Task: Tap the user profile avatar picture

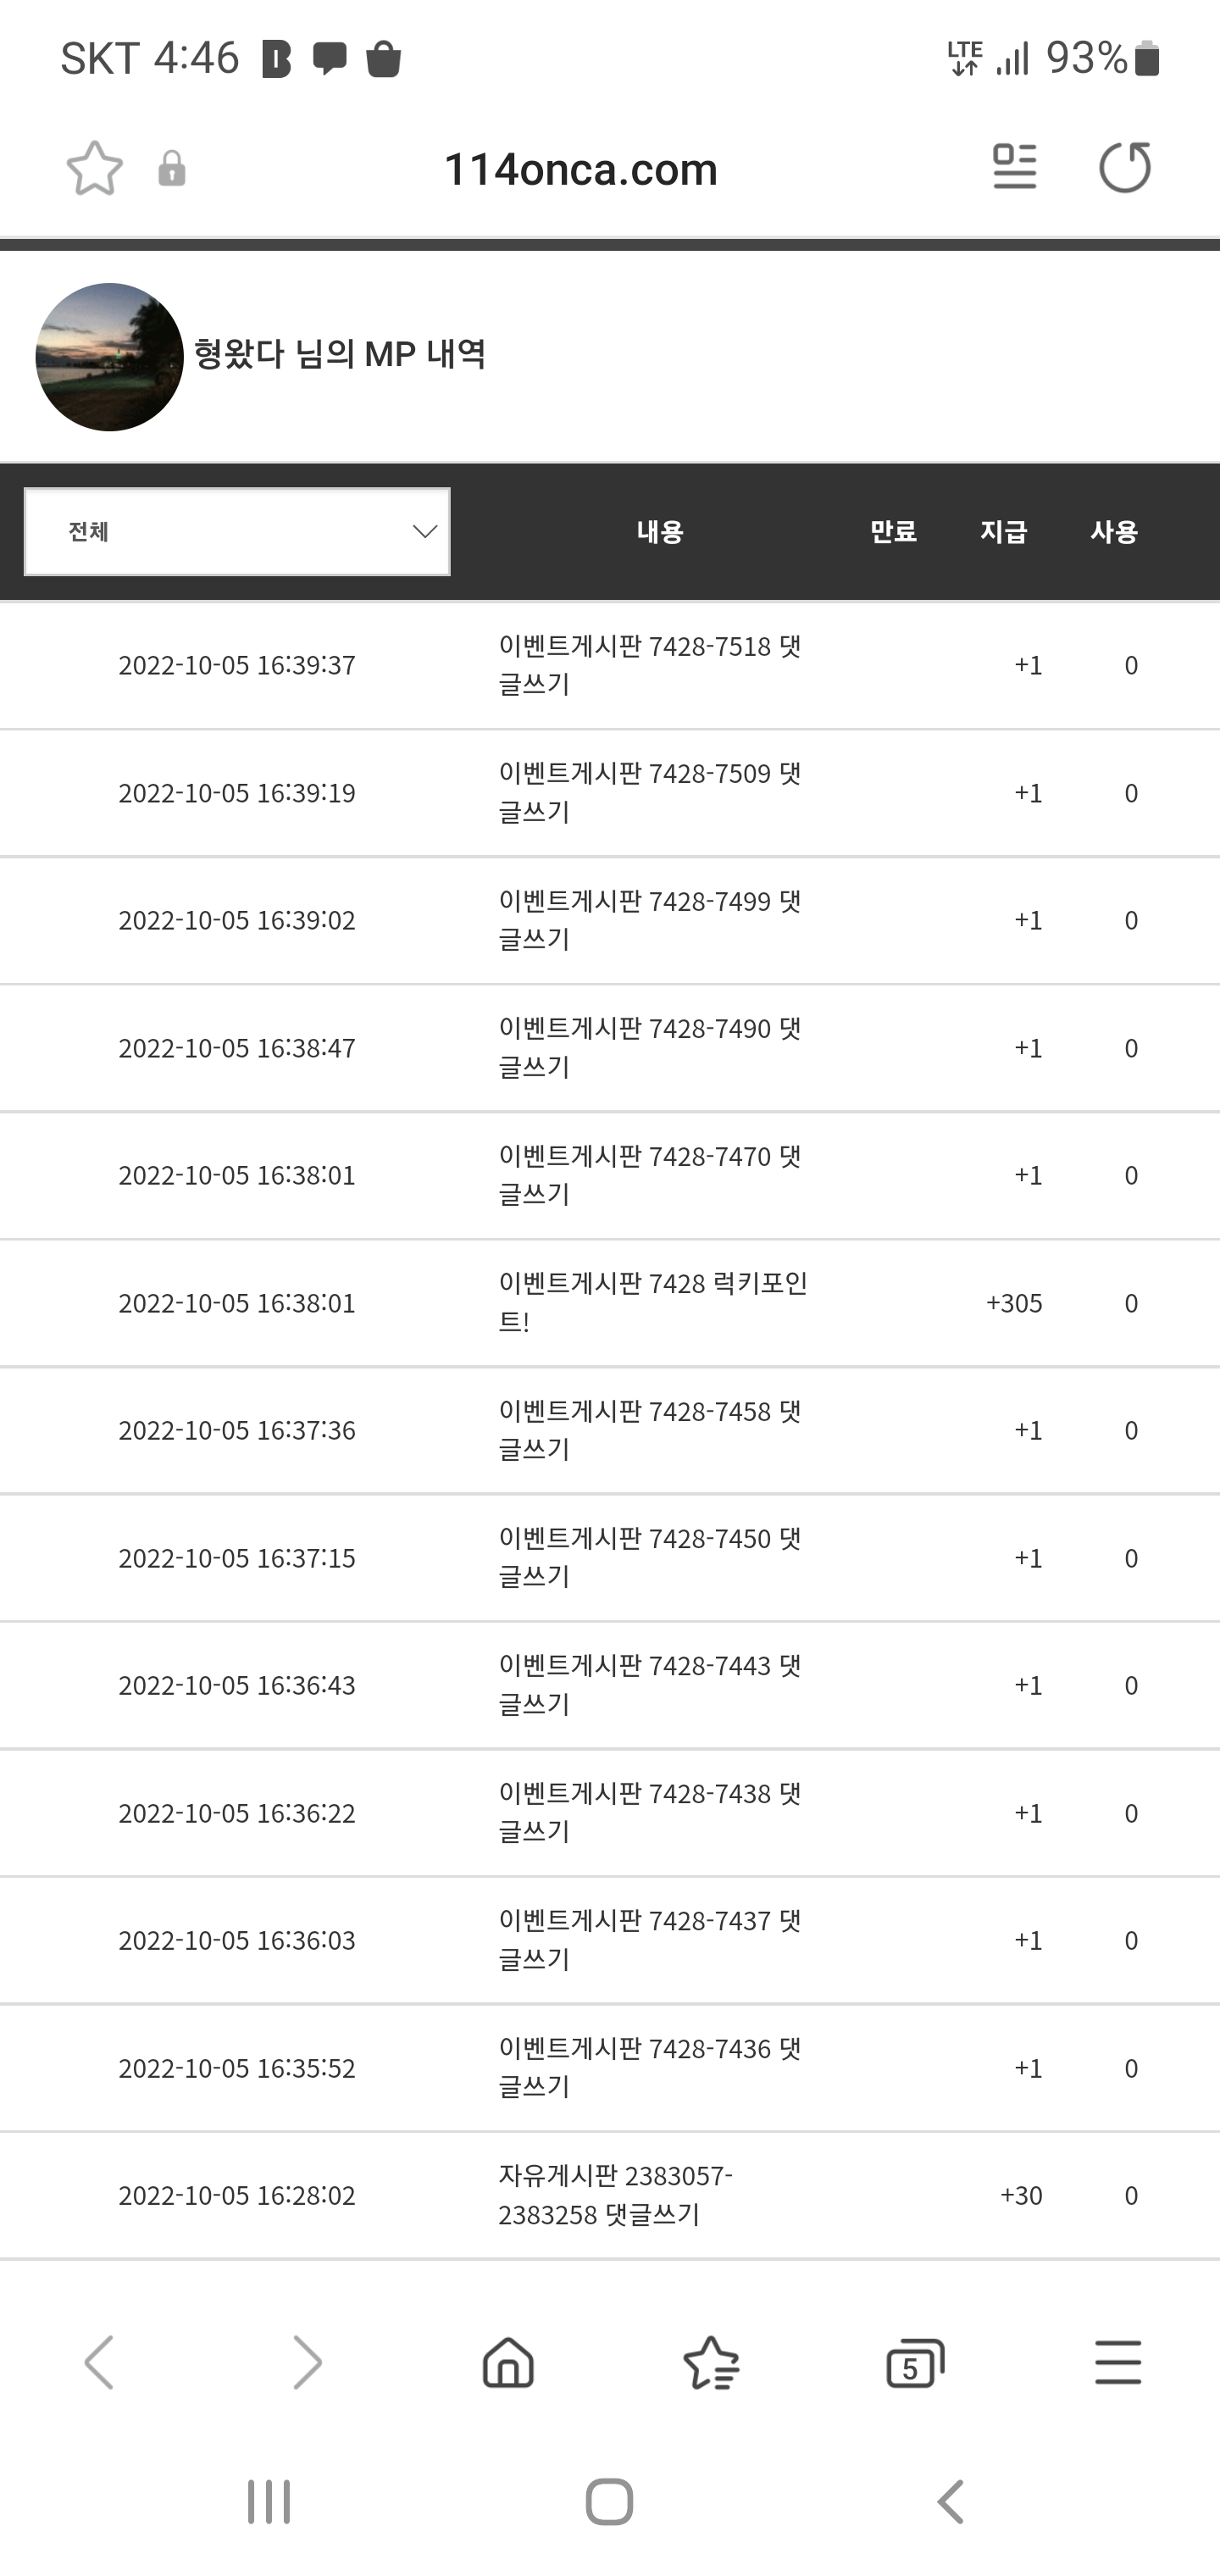Action: click(110, 357)
